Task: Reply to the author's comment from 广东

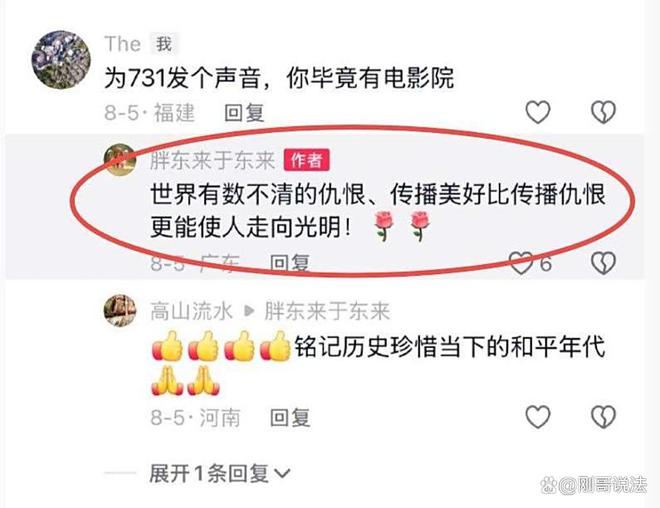Action: tap(290, 263)
